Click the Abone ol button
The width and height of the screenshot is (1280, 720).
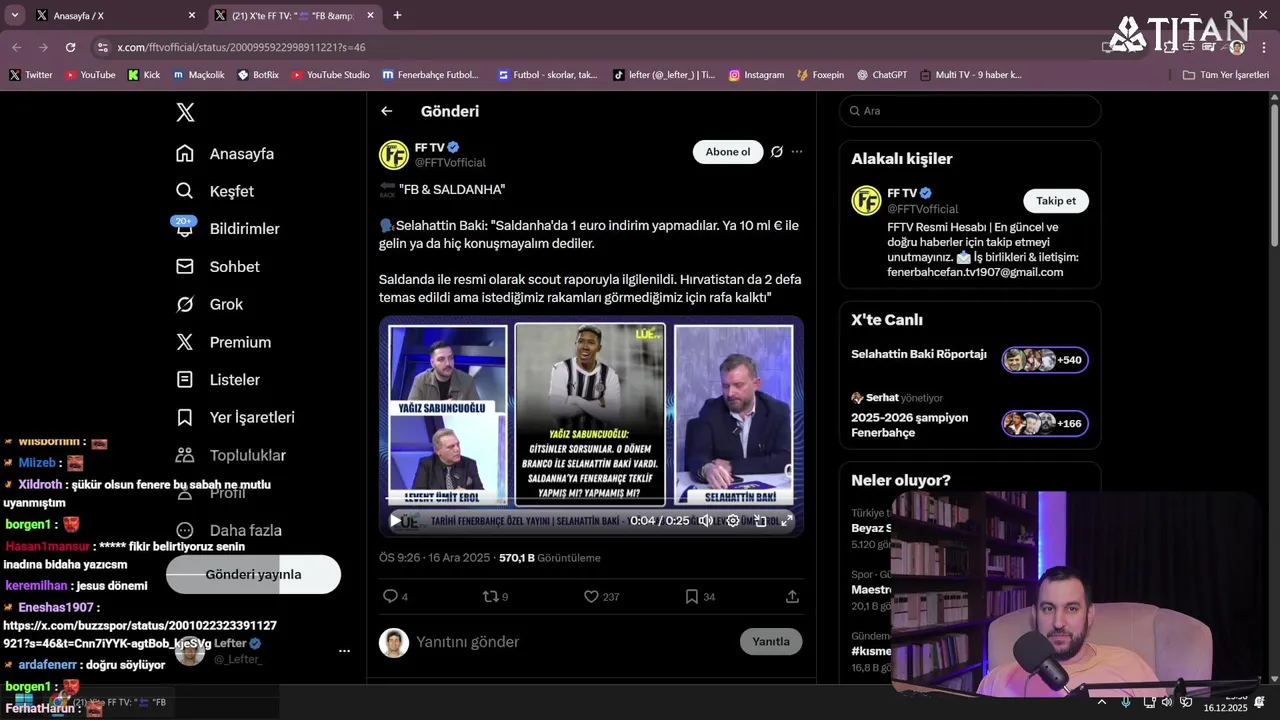(728, 152)
